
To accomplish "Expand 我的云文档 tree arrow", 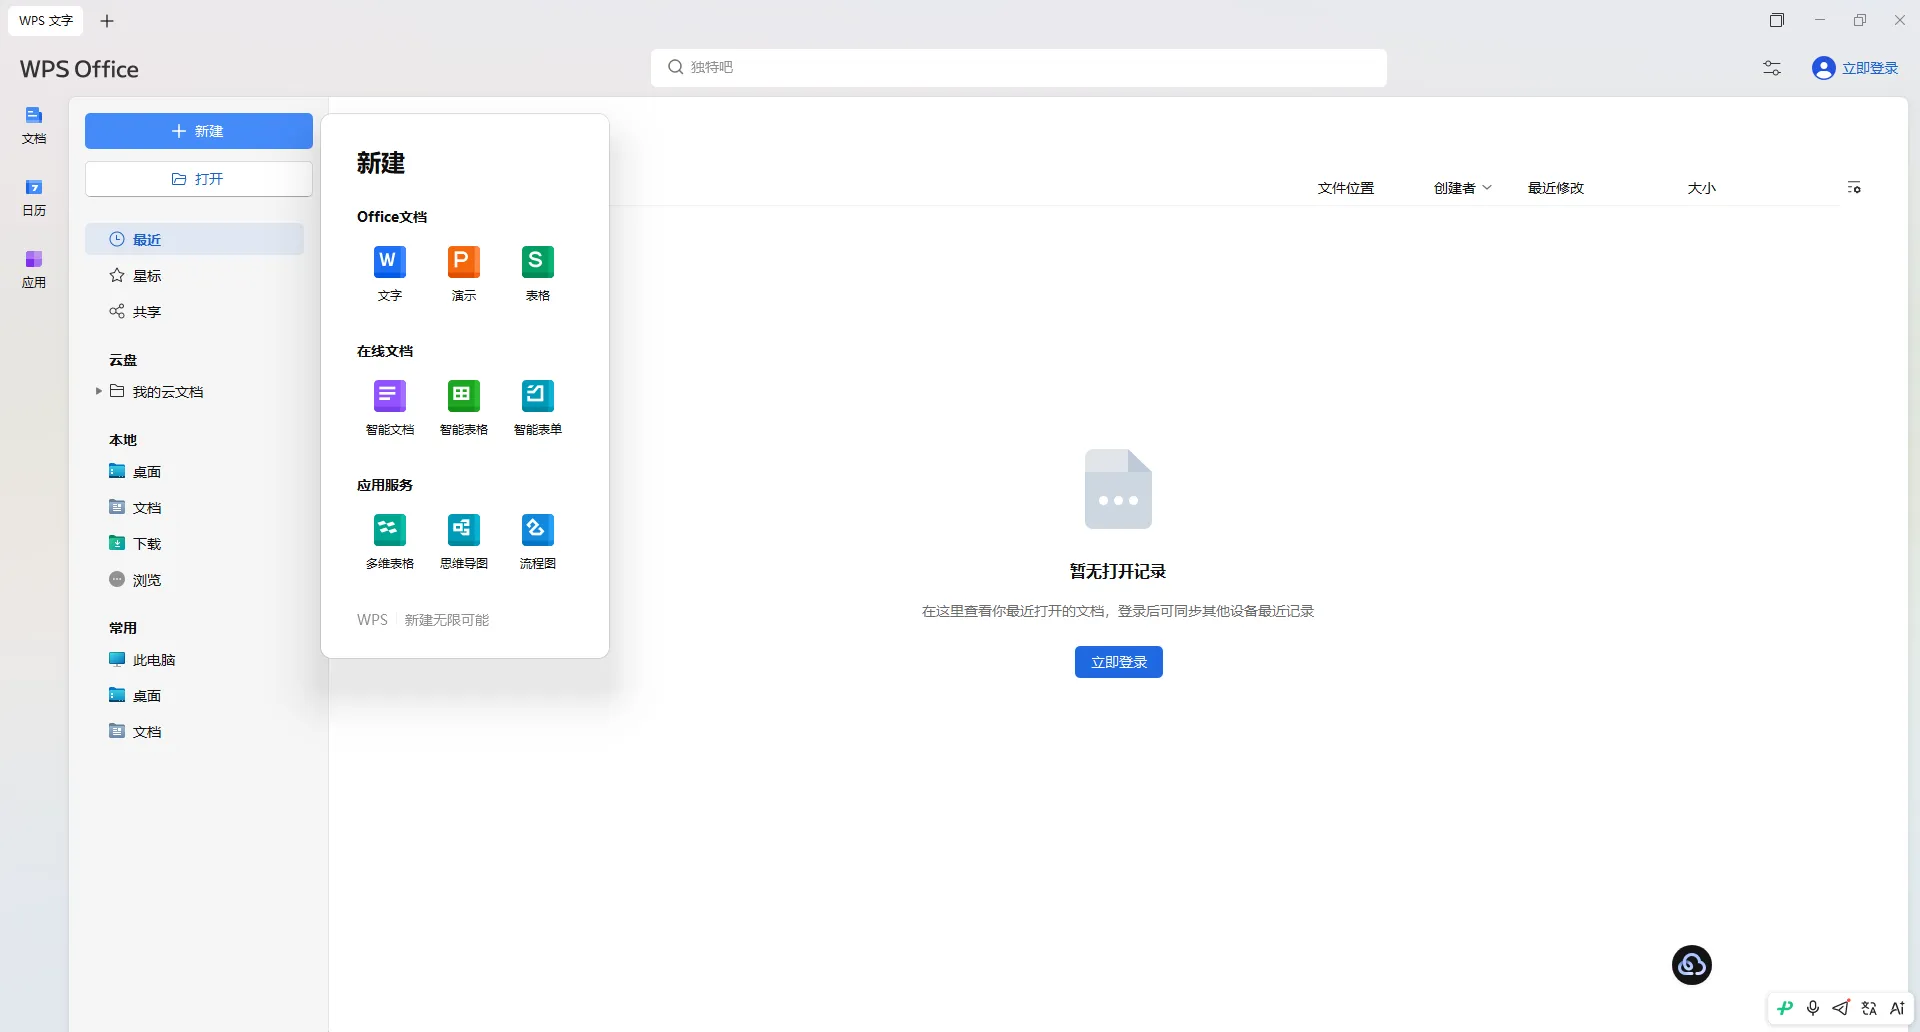I will 98,391.
